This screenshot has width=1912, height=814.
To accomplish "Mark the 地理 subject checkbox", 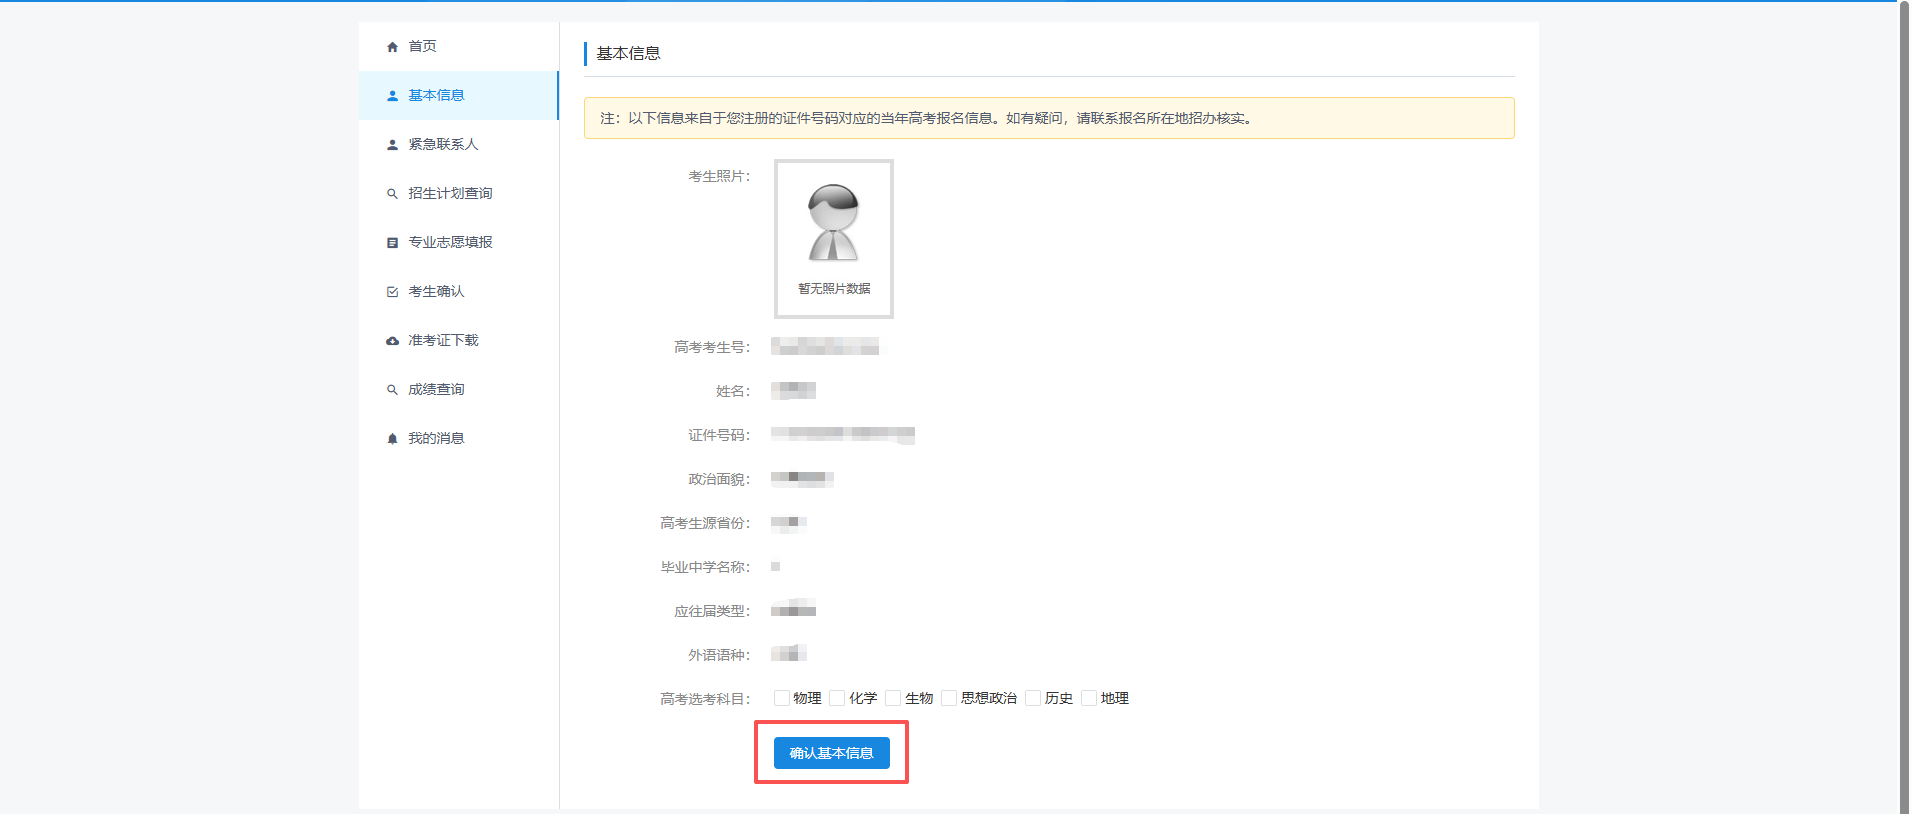I will [1090, 698].
